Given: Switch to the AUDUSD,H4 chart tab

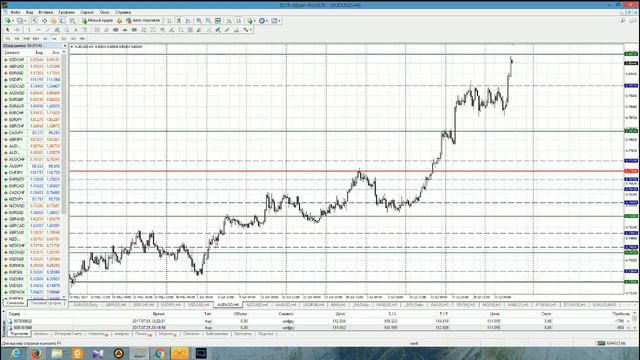Looking at the screenshot, I should click(x=228, y=305).
